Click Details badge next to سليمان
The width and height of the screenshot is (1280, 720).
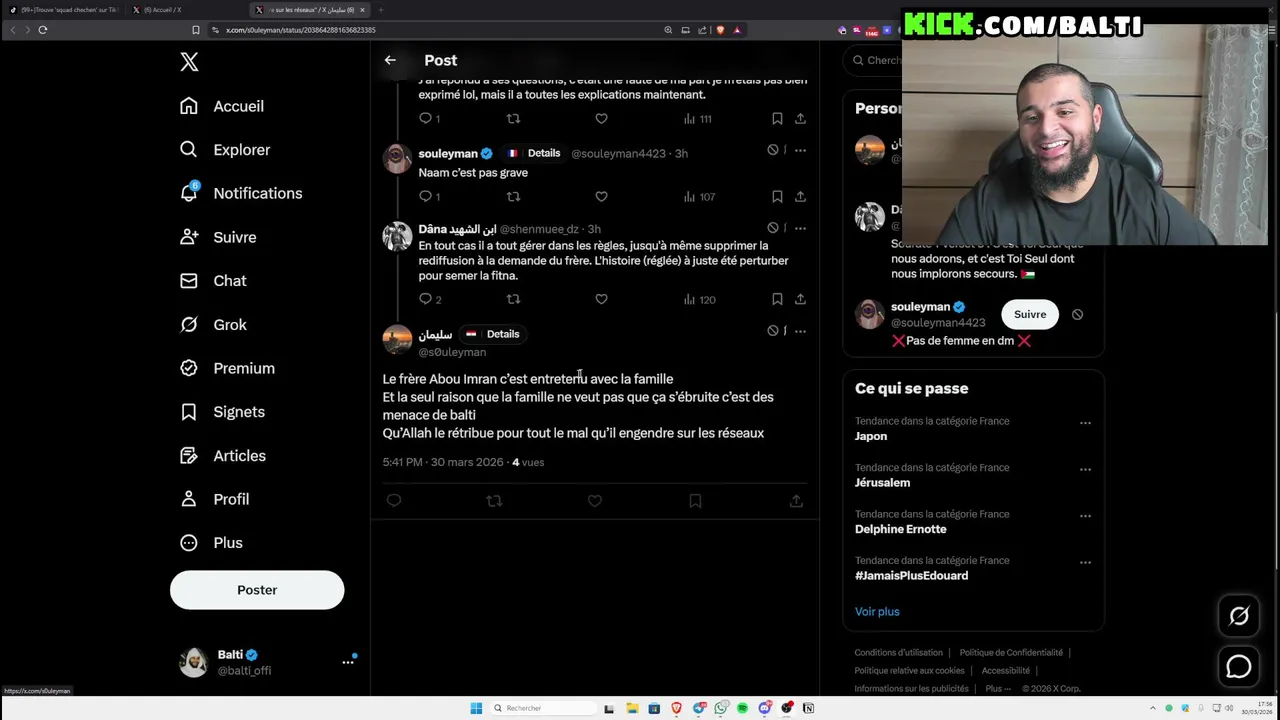pos(493,334)
